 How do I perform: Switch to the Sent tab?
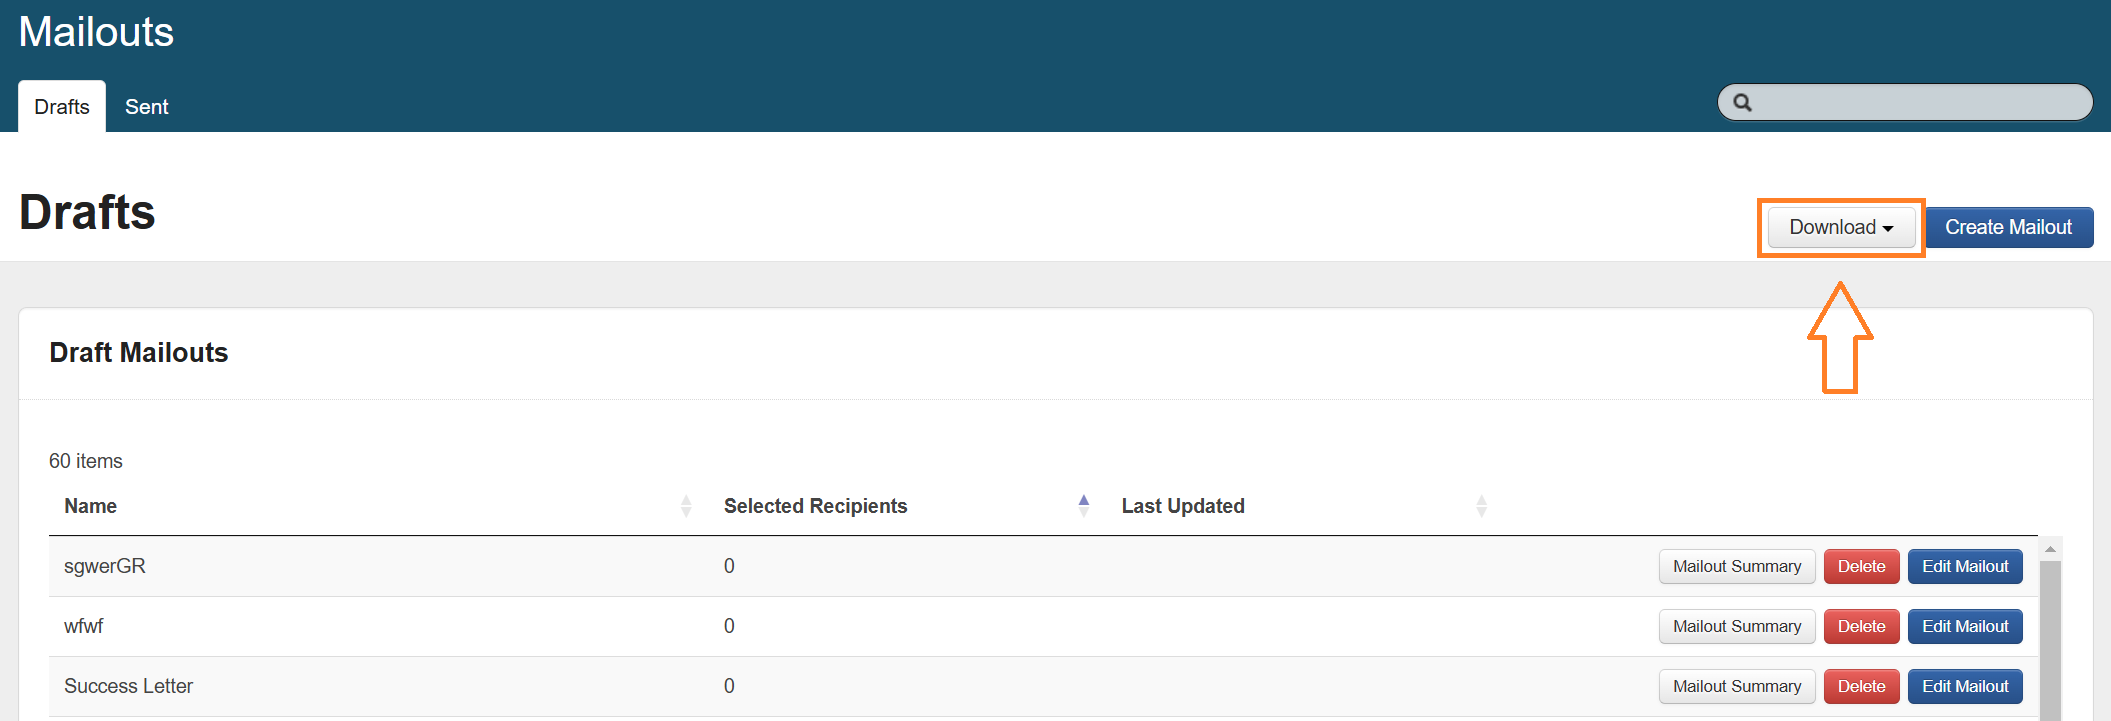click(x=146, y=107)
